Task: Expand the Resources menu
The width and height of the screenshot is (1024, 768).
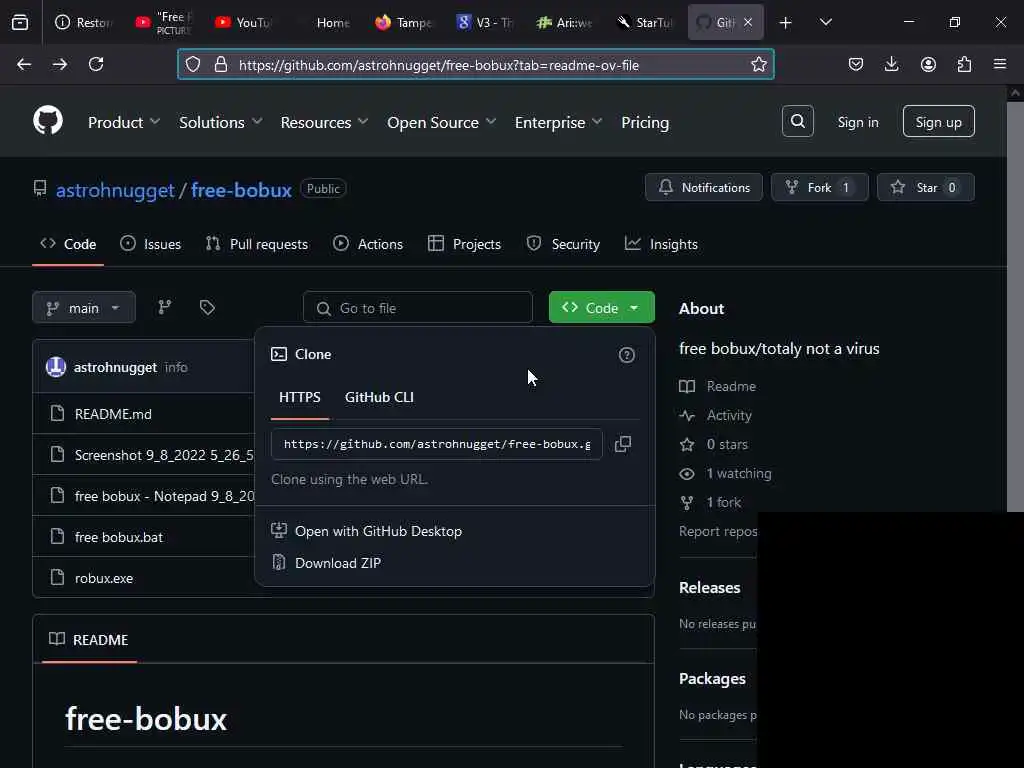Action: coord(325,122)
